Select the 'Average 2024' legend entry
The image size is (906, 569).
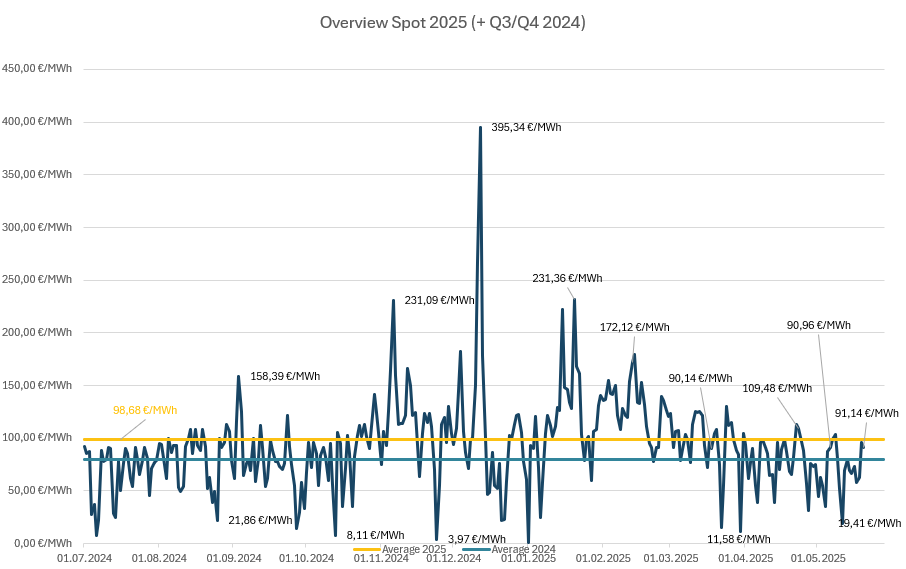[526, 549]
